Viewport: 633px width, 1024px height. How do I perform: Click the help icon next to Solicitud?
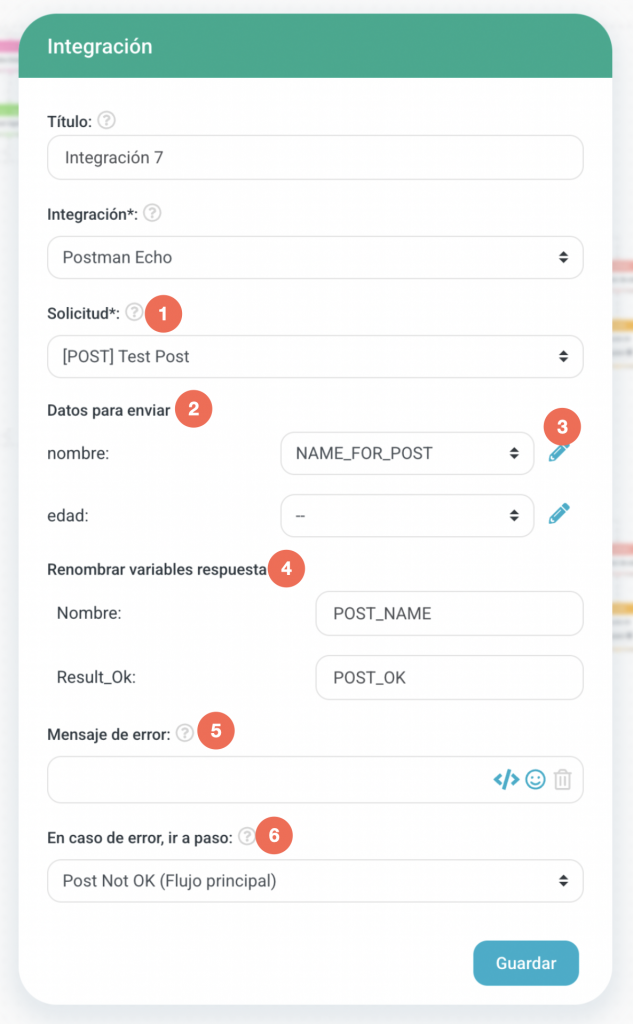tap(134, 312)
